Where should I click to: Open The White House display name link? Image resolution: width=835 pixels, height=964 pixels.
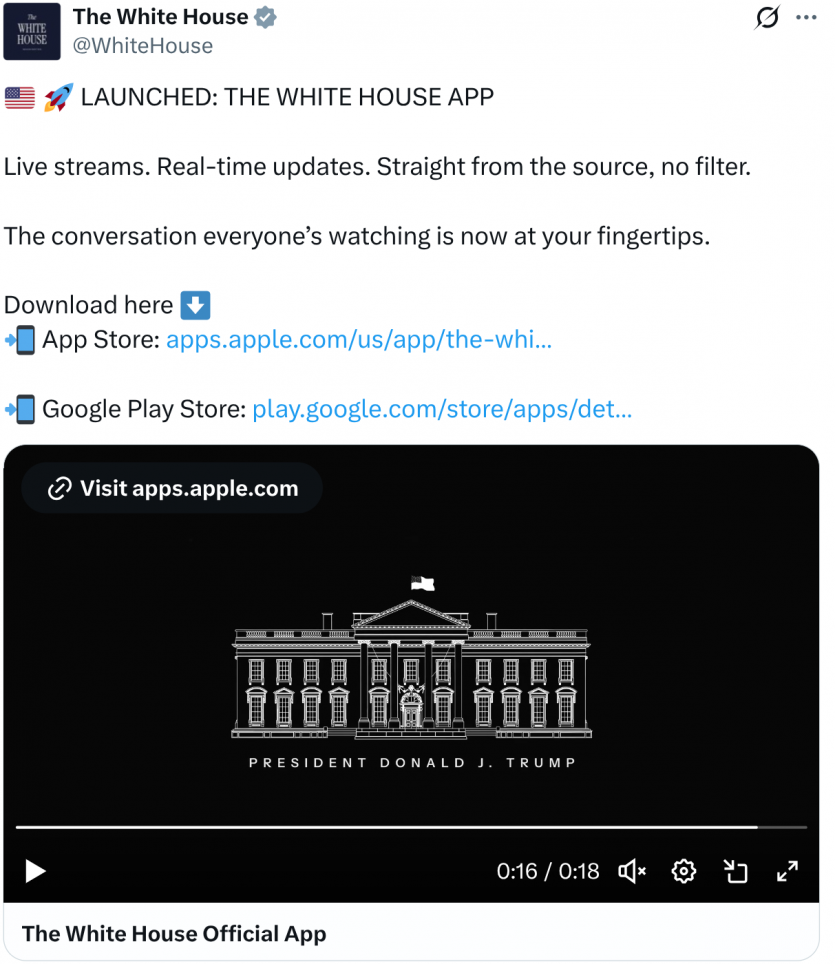[x=160, y=17]
